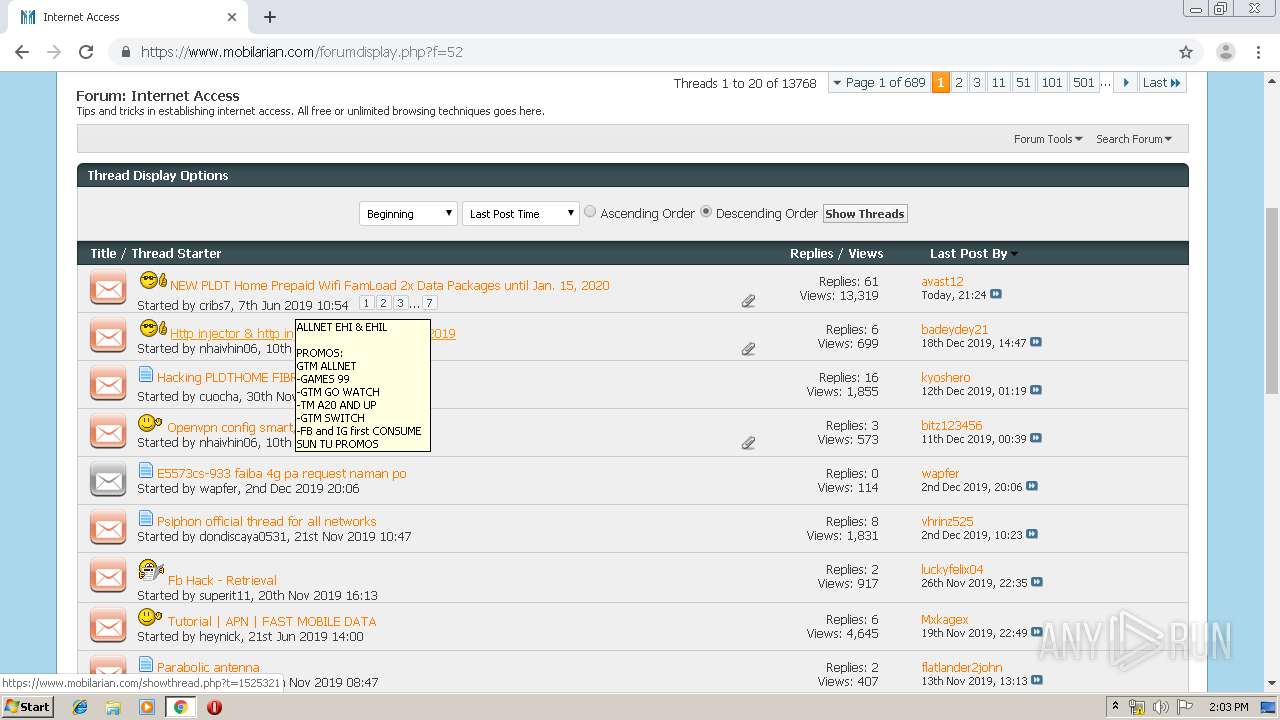Viewport: 1280px width, 720px height.
Task: Go to last post by badeydey21 arrow icon
Action: click(1036, 343)
